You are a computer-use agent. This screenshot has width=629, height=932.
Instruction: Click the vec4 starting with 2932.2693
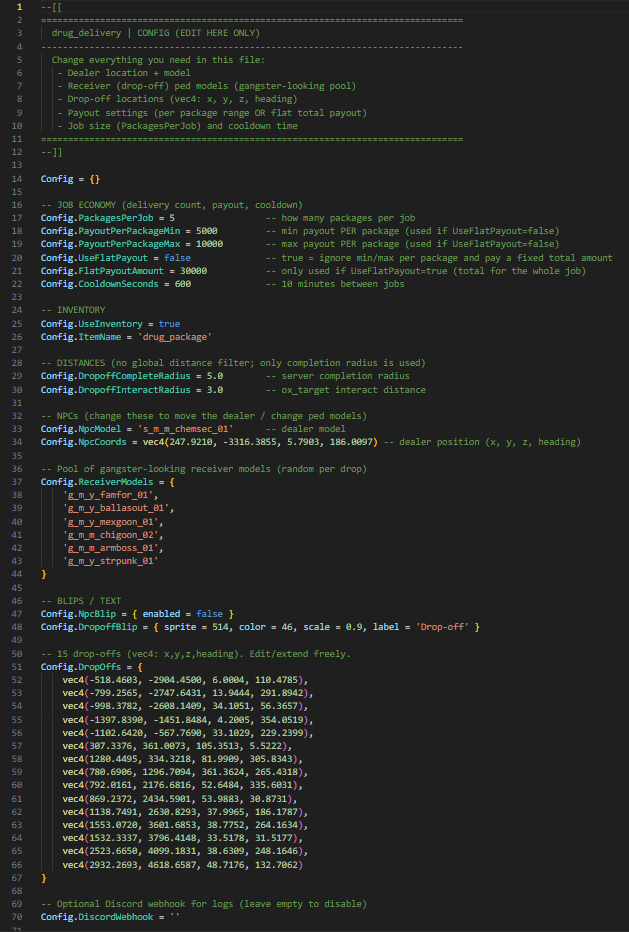183,865
